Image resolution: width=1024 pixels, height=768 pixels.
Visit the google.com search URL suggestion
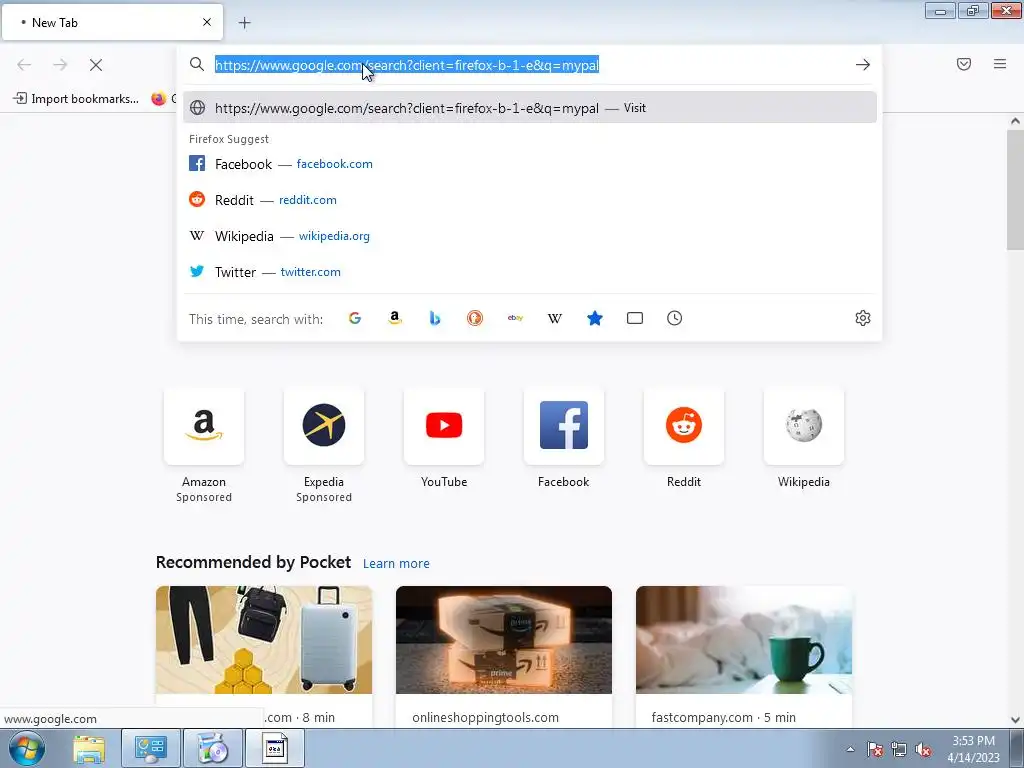pyautogui.click(x=530, y=108)
